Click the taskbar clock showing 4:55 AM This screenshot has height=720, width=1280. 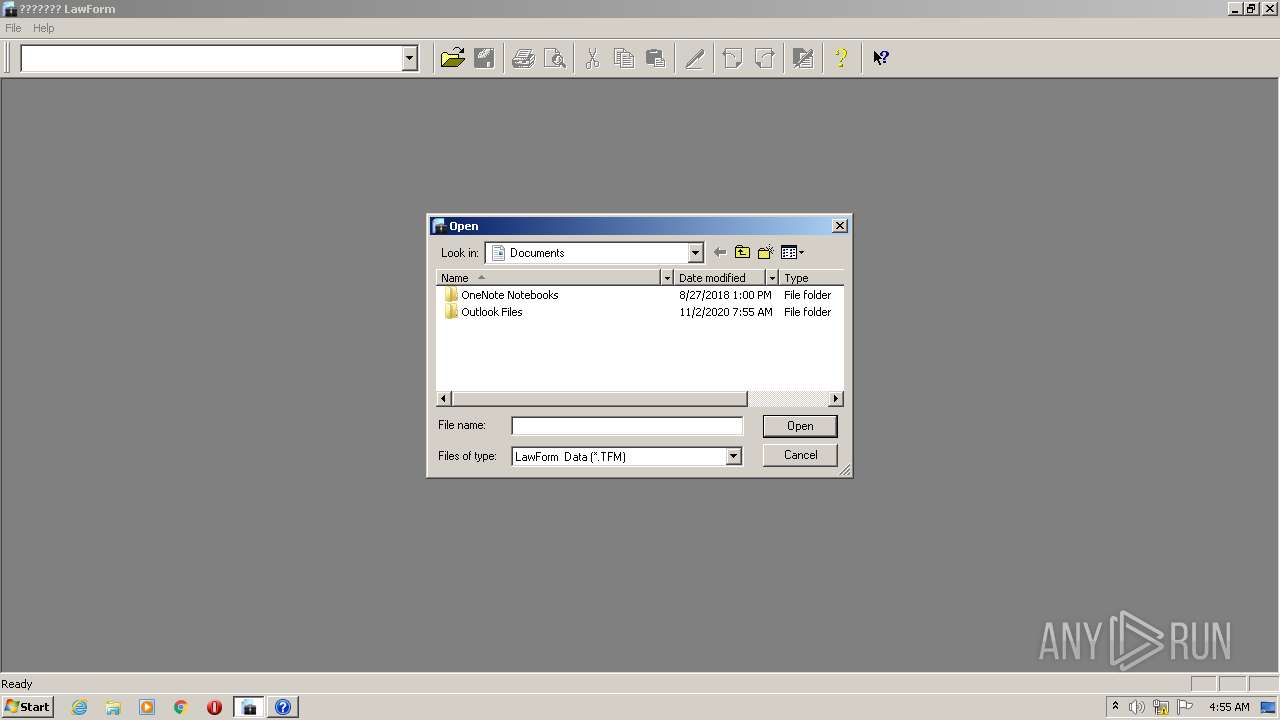(x=1229, y=707)
